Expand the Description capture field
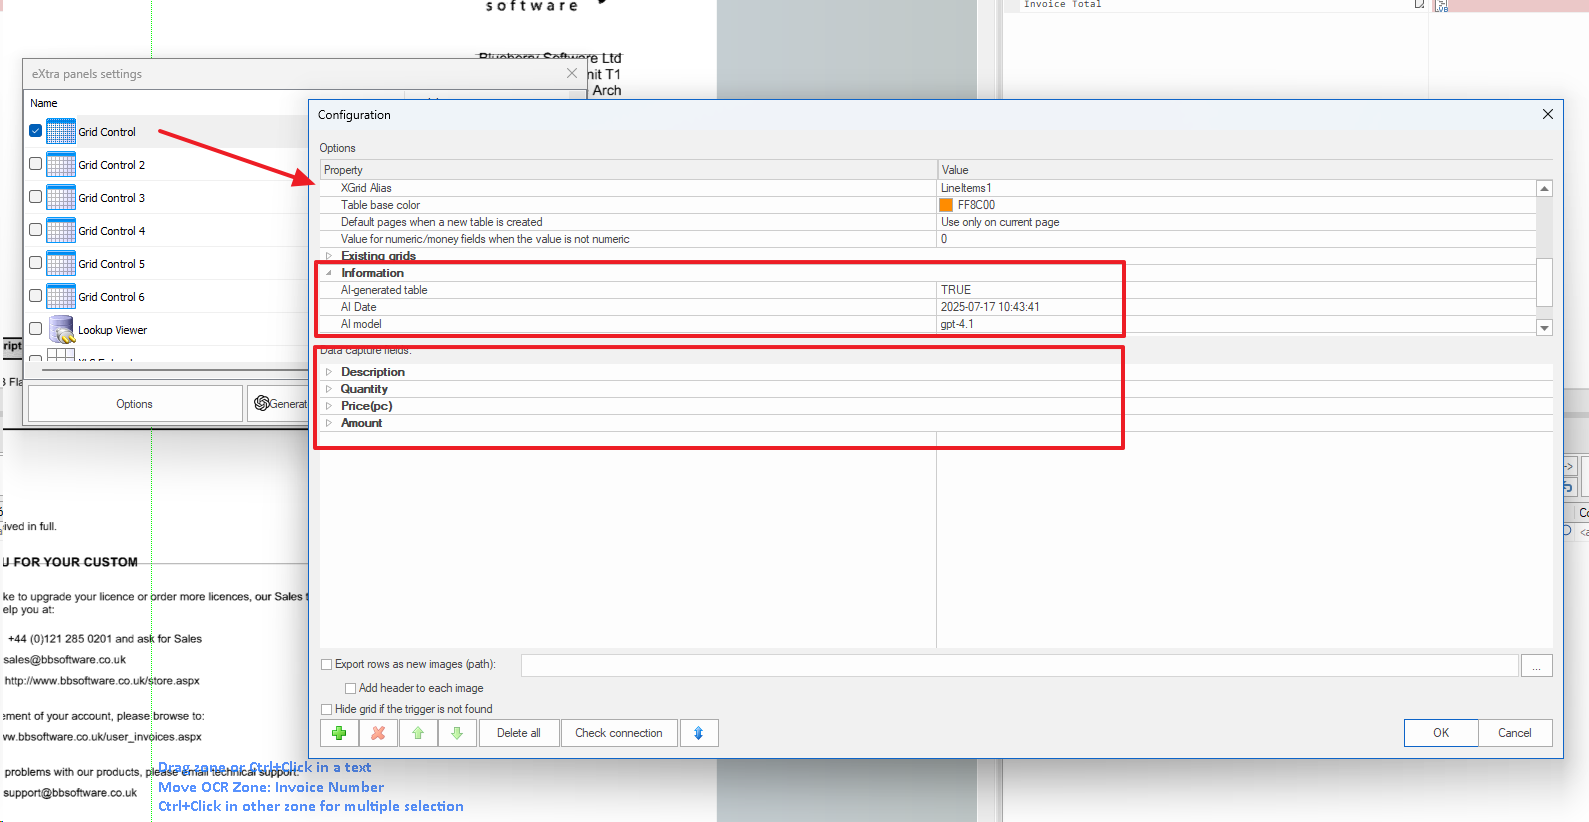Screen dimensions: 1589x822 coord(328,372)
